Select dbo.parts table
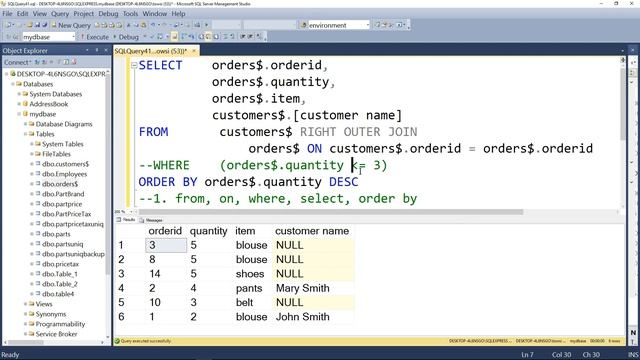The height and width of the screenshot is (360, 640). click(x=56, y=234)
